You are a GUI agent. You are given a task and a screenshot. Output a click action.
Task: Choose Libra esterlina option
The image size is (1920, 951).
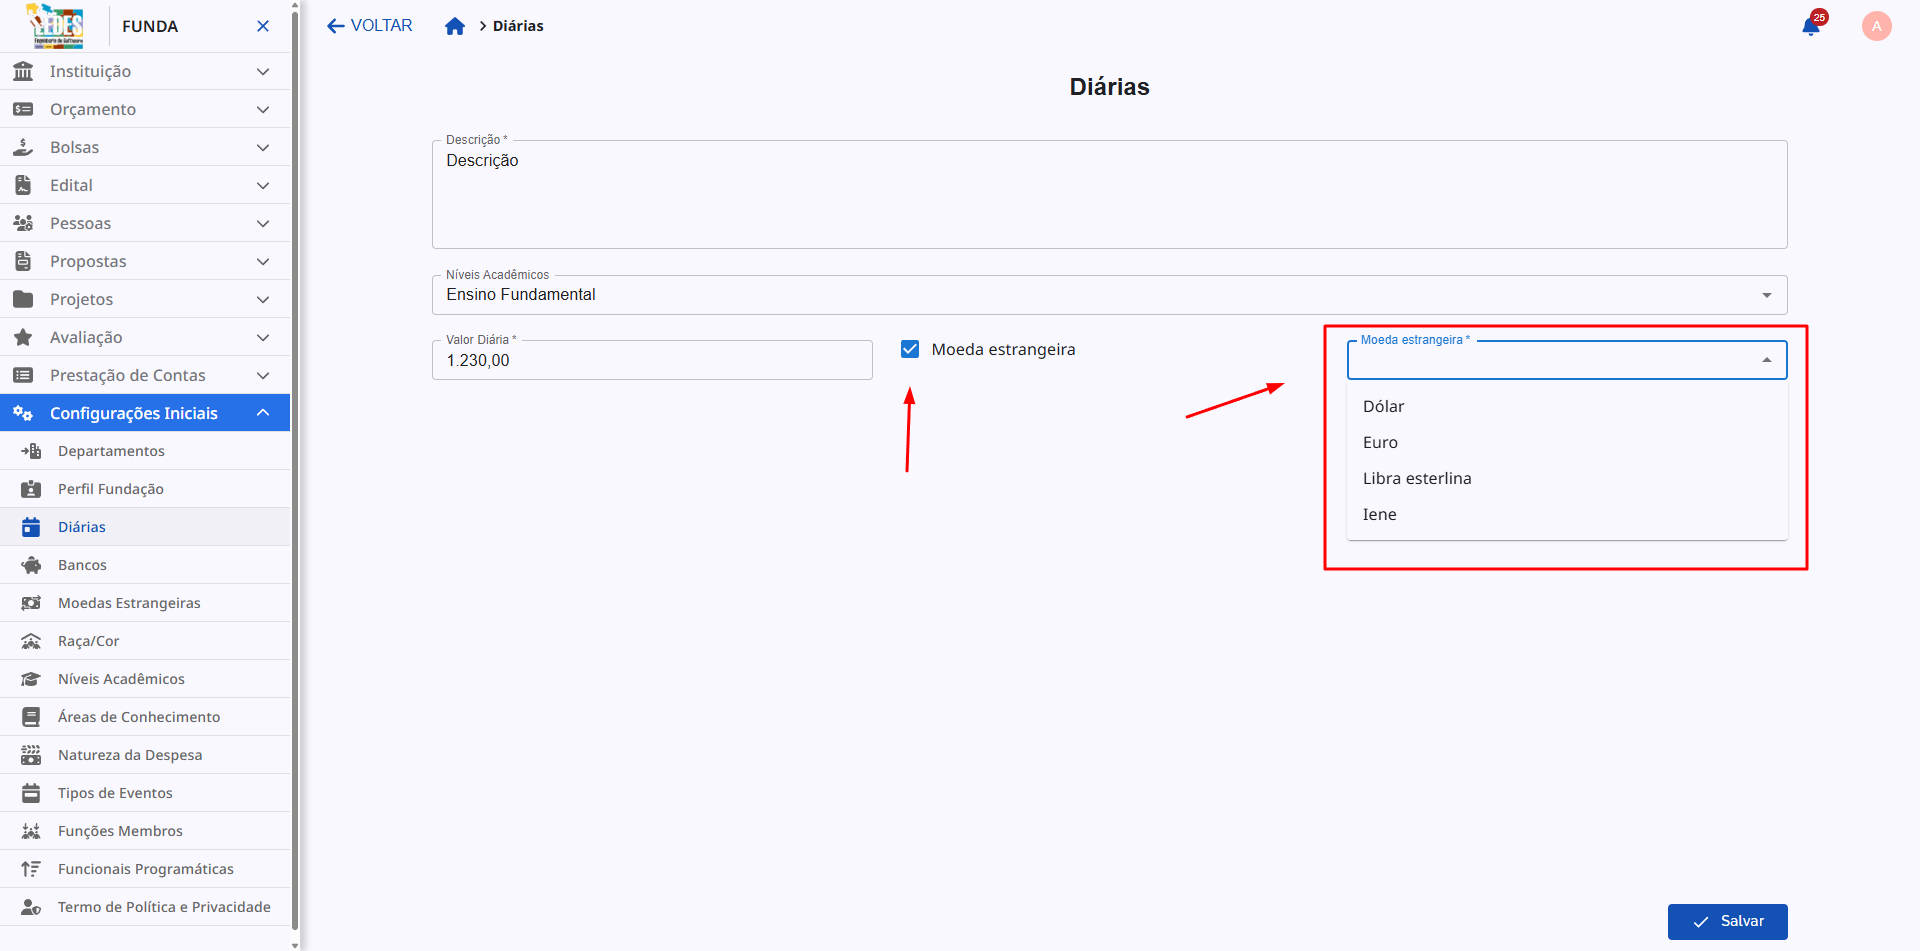(1417, 478)
